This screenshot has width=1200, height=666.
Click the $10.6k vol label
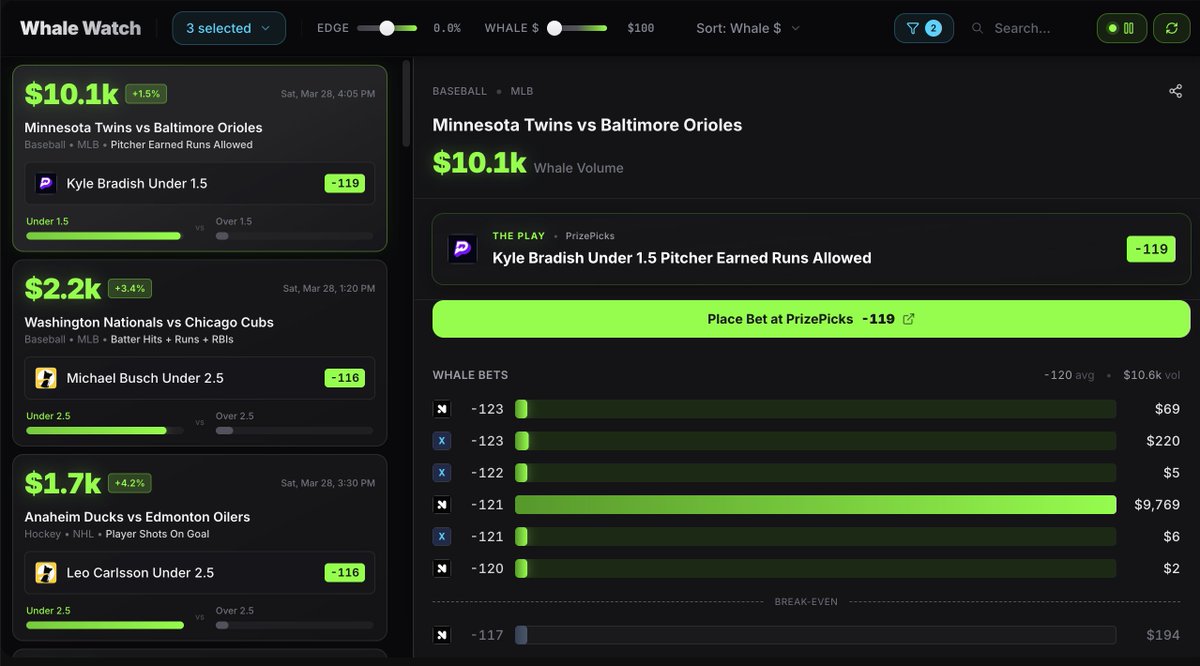tap(1152, 375)
